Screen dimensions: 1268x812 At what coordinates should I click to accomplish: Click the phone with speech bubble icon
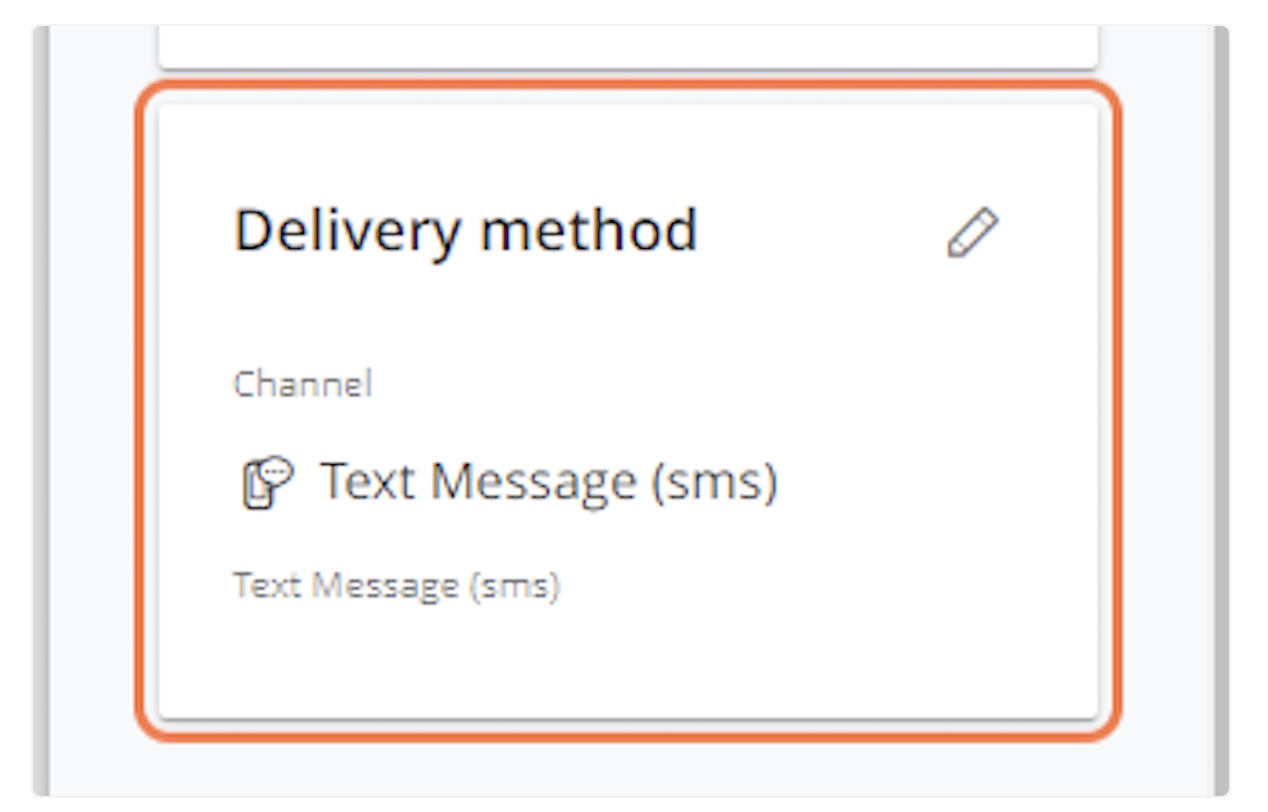click(267, 483)
